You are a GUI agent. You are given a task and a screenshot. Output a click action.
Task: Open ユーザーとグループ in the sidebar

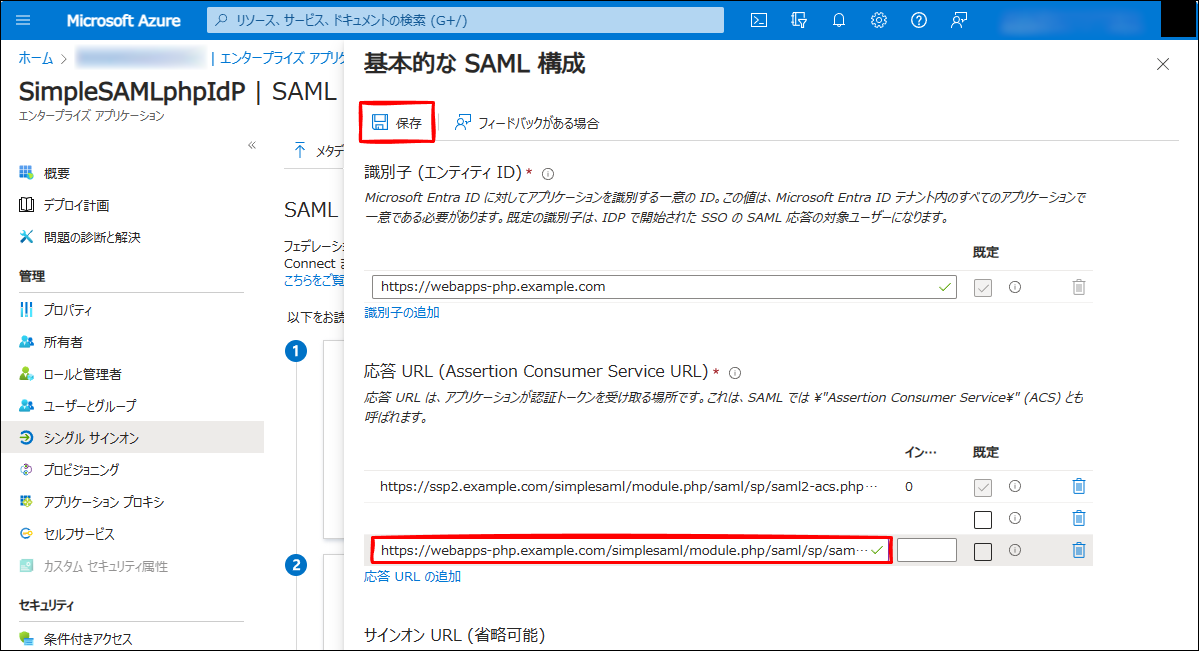point(89,406)
